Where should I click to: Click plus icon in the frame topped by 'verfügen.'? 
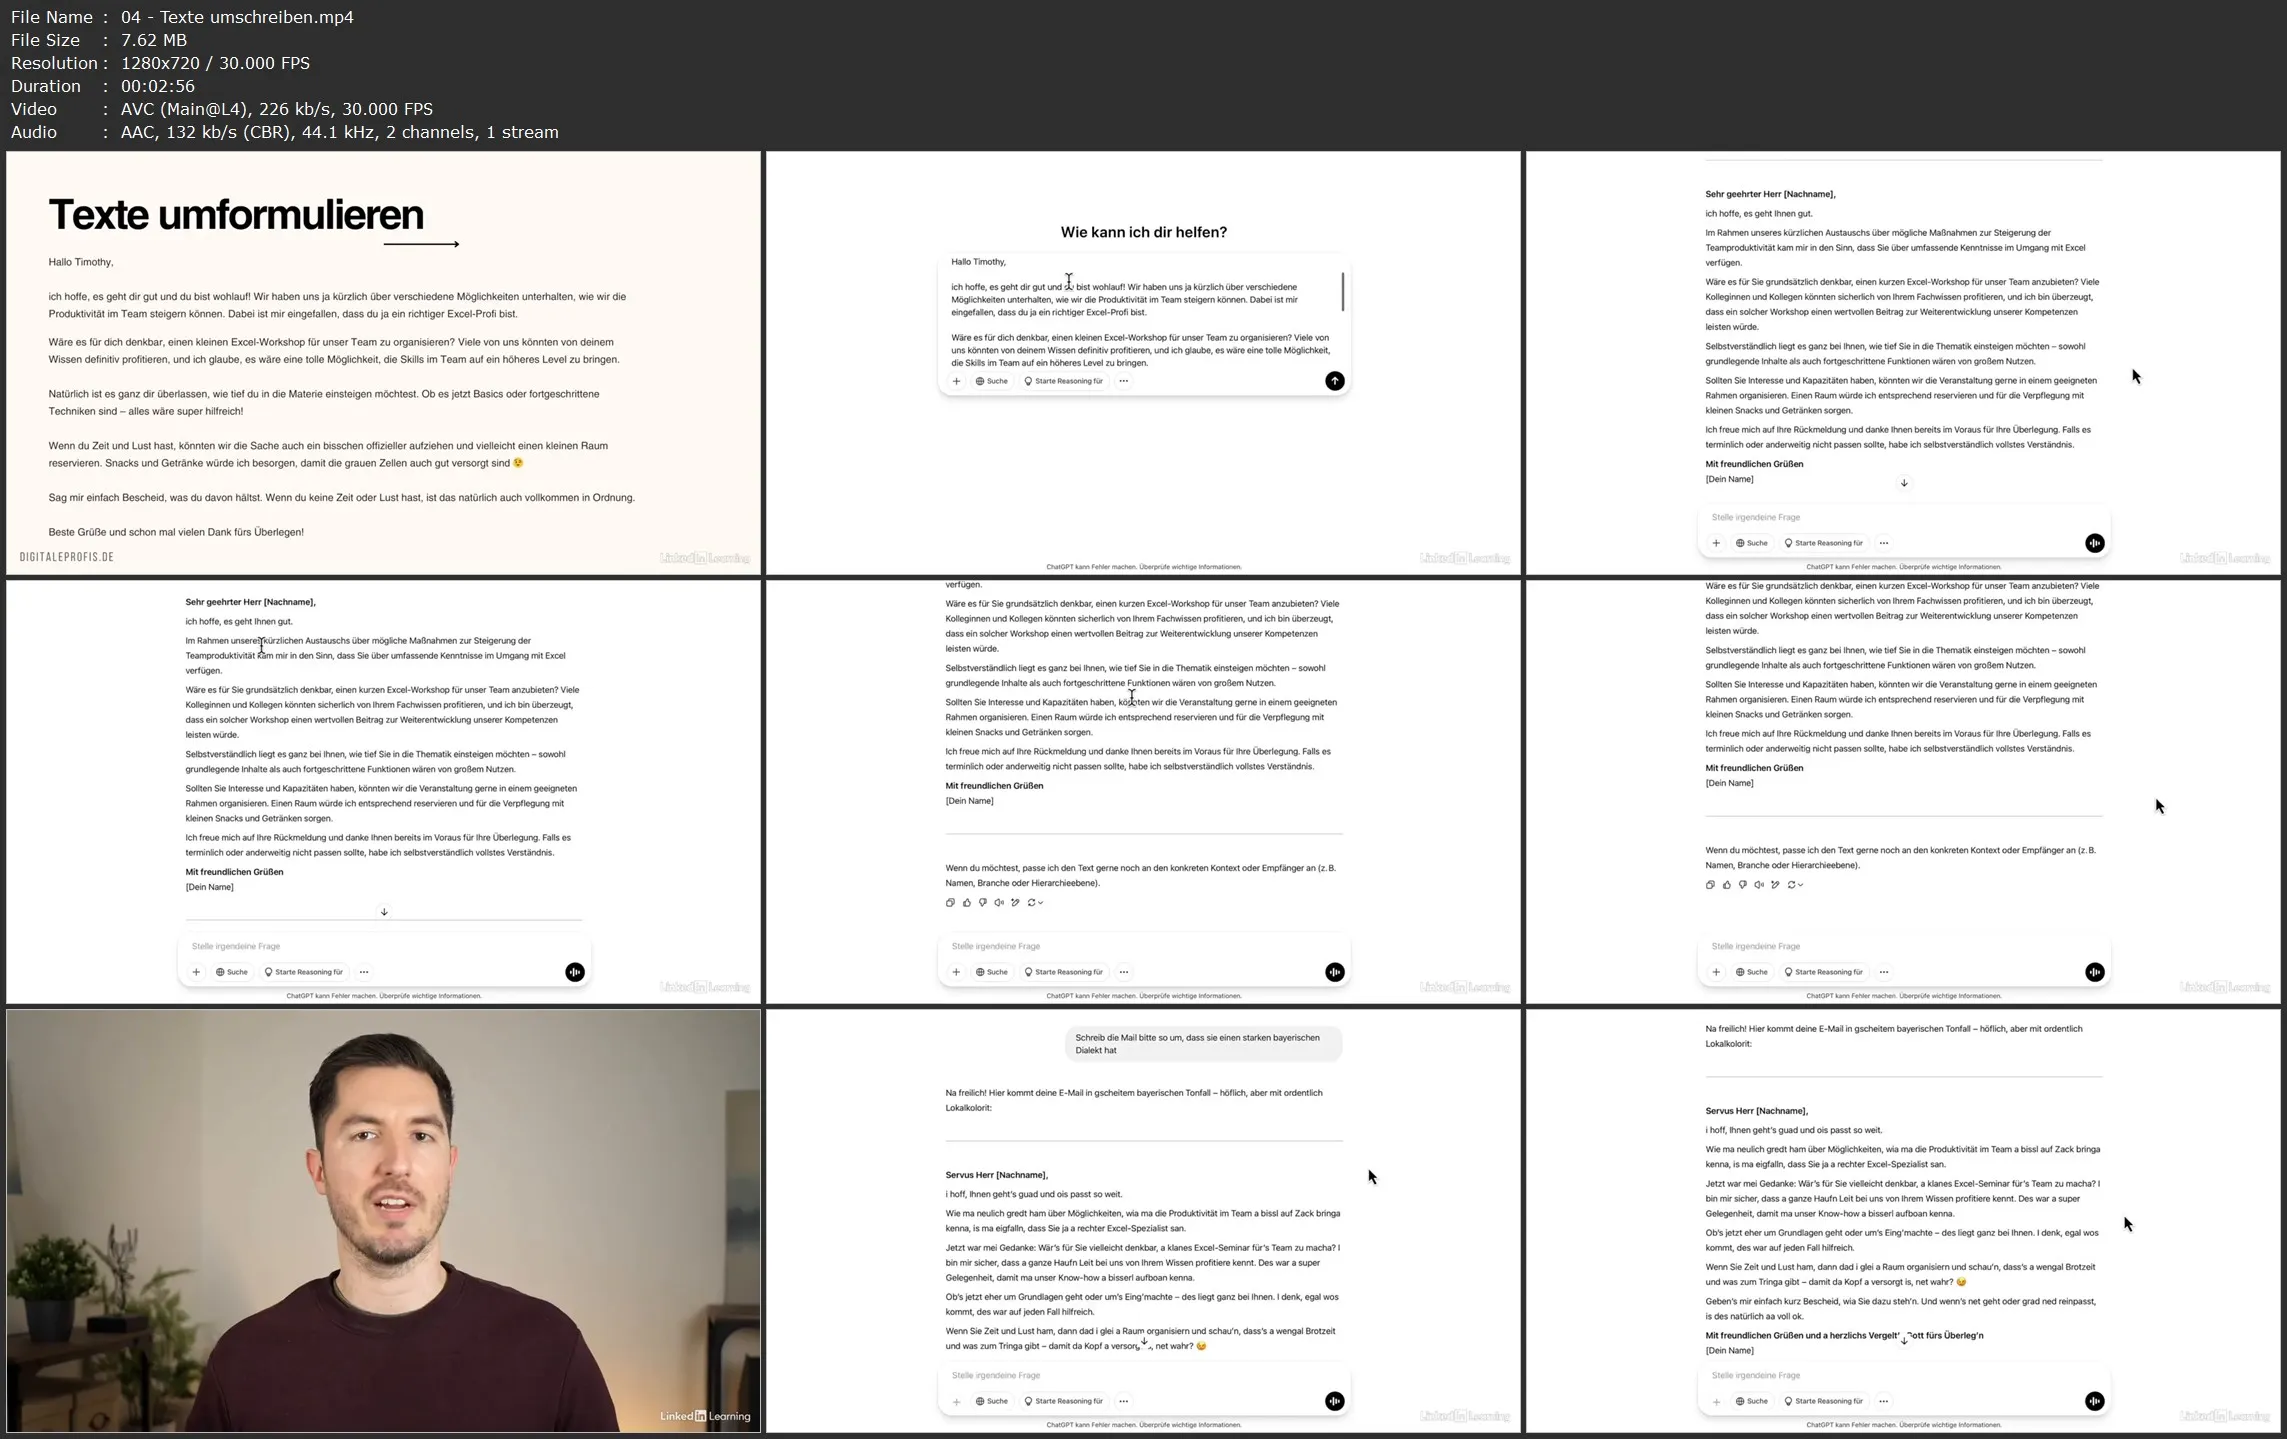(956, 972)
